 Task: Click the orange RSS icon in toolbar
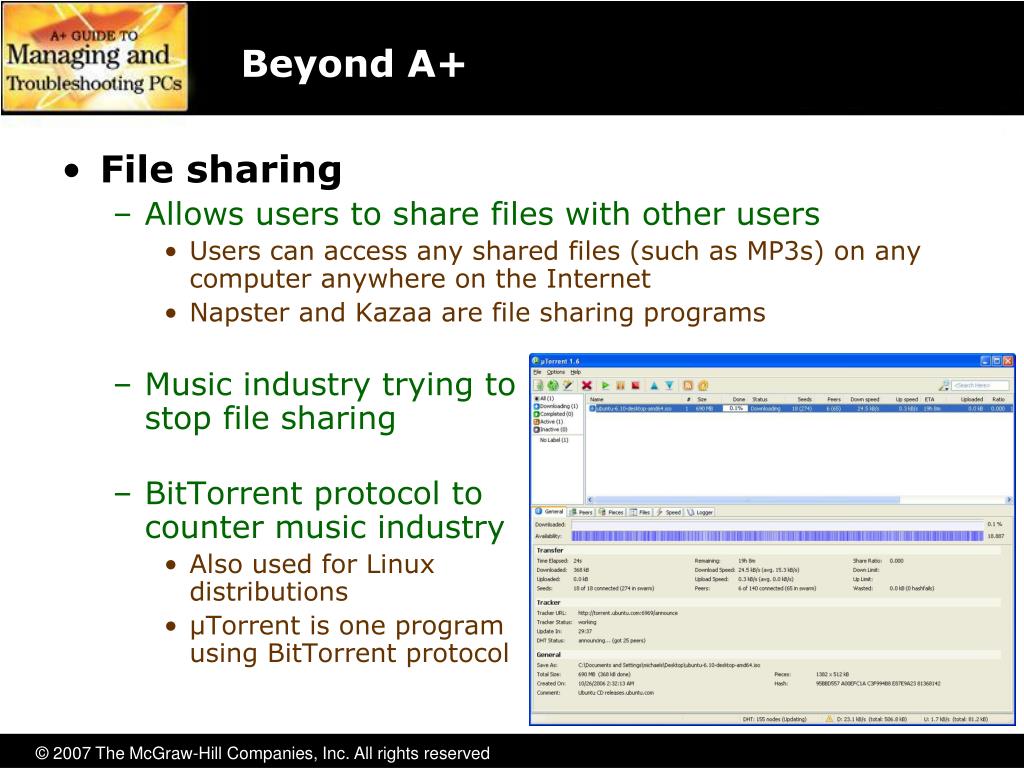(688, 386)
